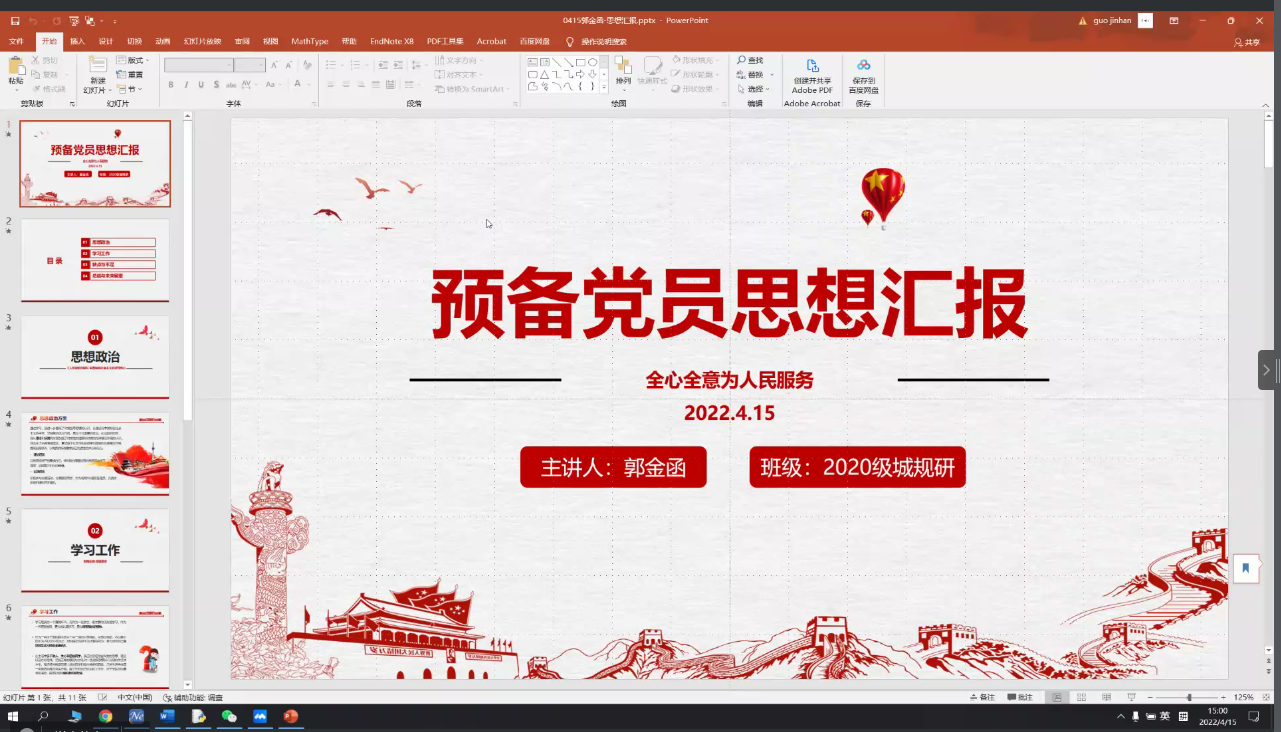Save to Baidu Netdisk icon
Viewport: 1281px width, 732px height.
[x=863, y=67]
